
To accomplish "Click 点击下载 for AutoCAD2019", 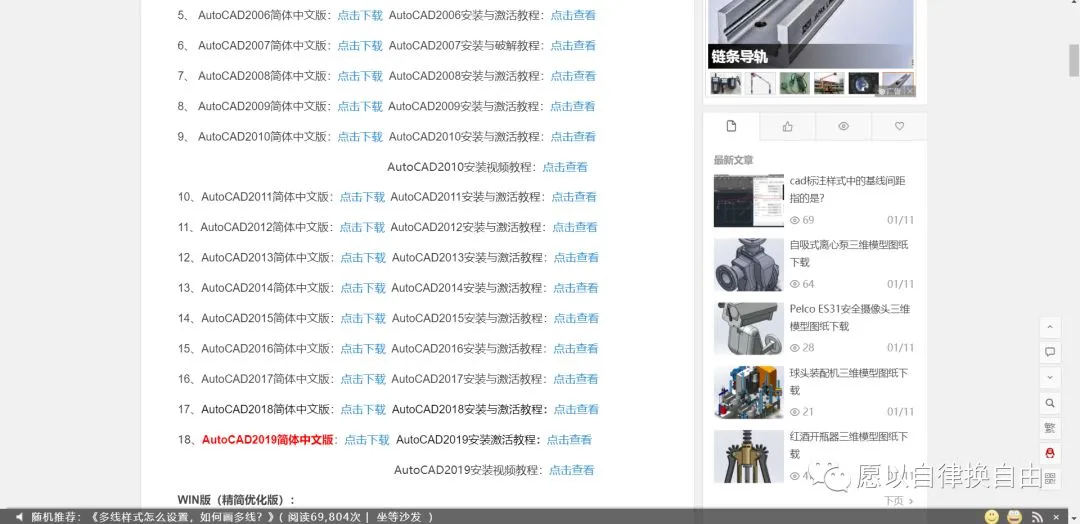I will 367,439.
